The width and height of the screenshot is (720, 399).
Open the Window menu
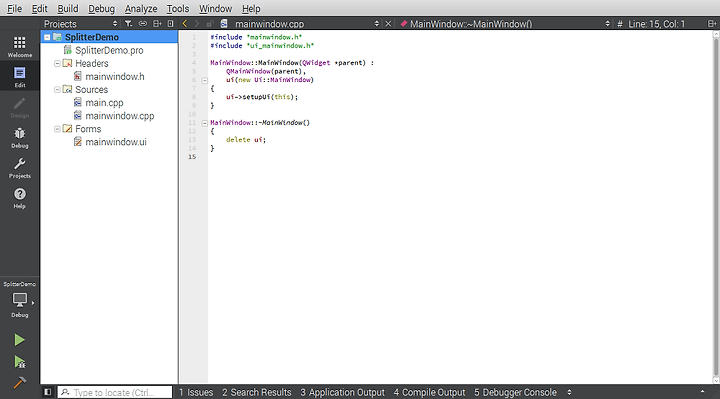[x=215, y=9]
